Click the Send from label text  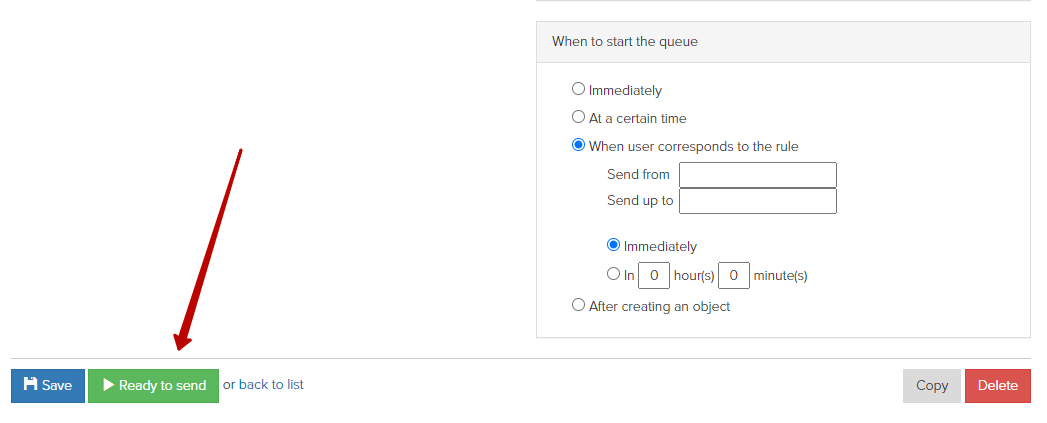[638, 174]
